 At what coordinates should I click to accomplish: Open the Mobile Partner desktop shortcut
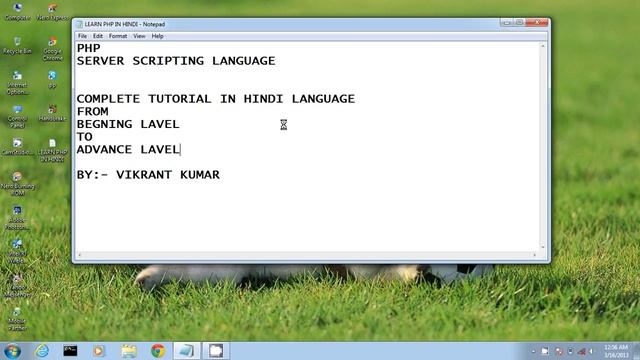(17, 319)
